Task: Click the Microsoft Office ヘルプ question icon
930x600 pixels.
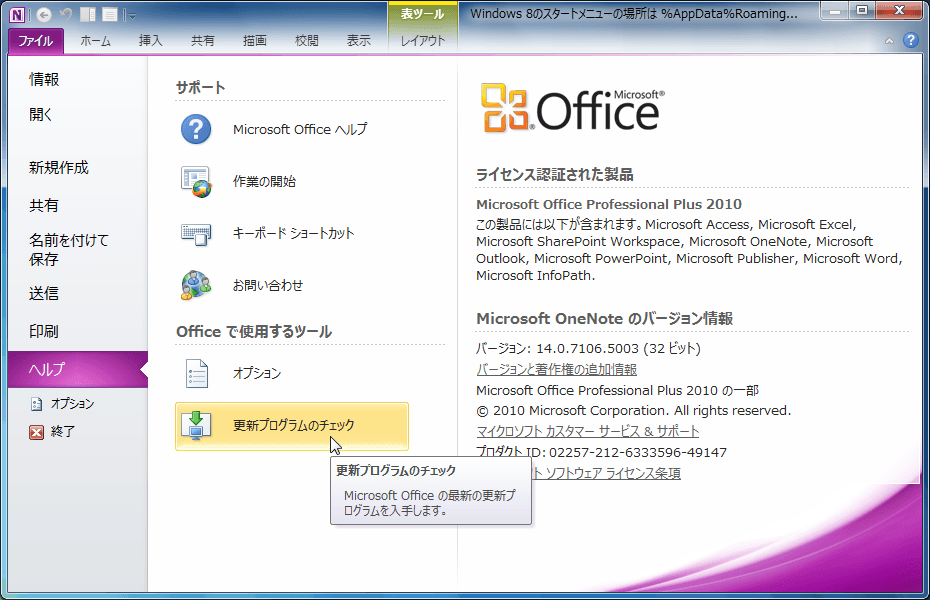Action: pyautogui.click(x=196, y=129)
